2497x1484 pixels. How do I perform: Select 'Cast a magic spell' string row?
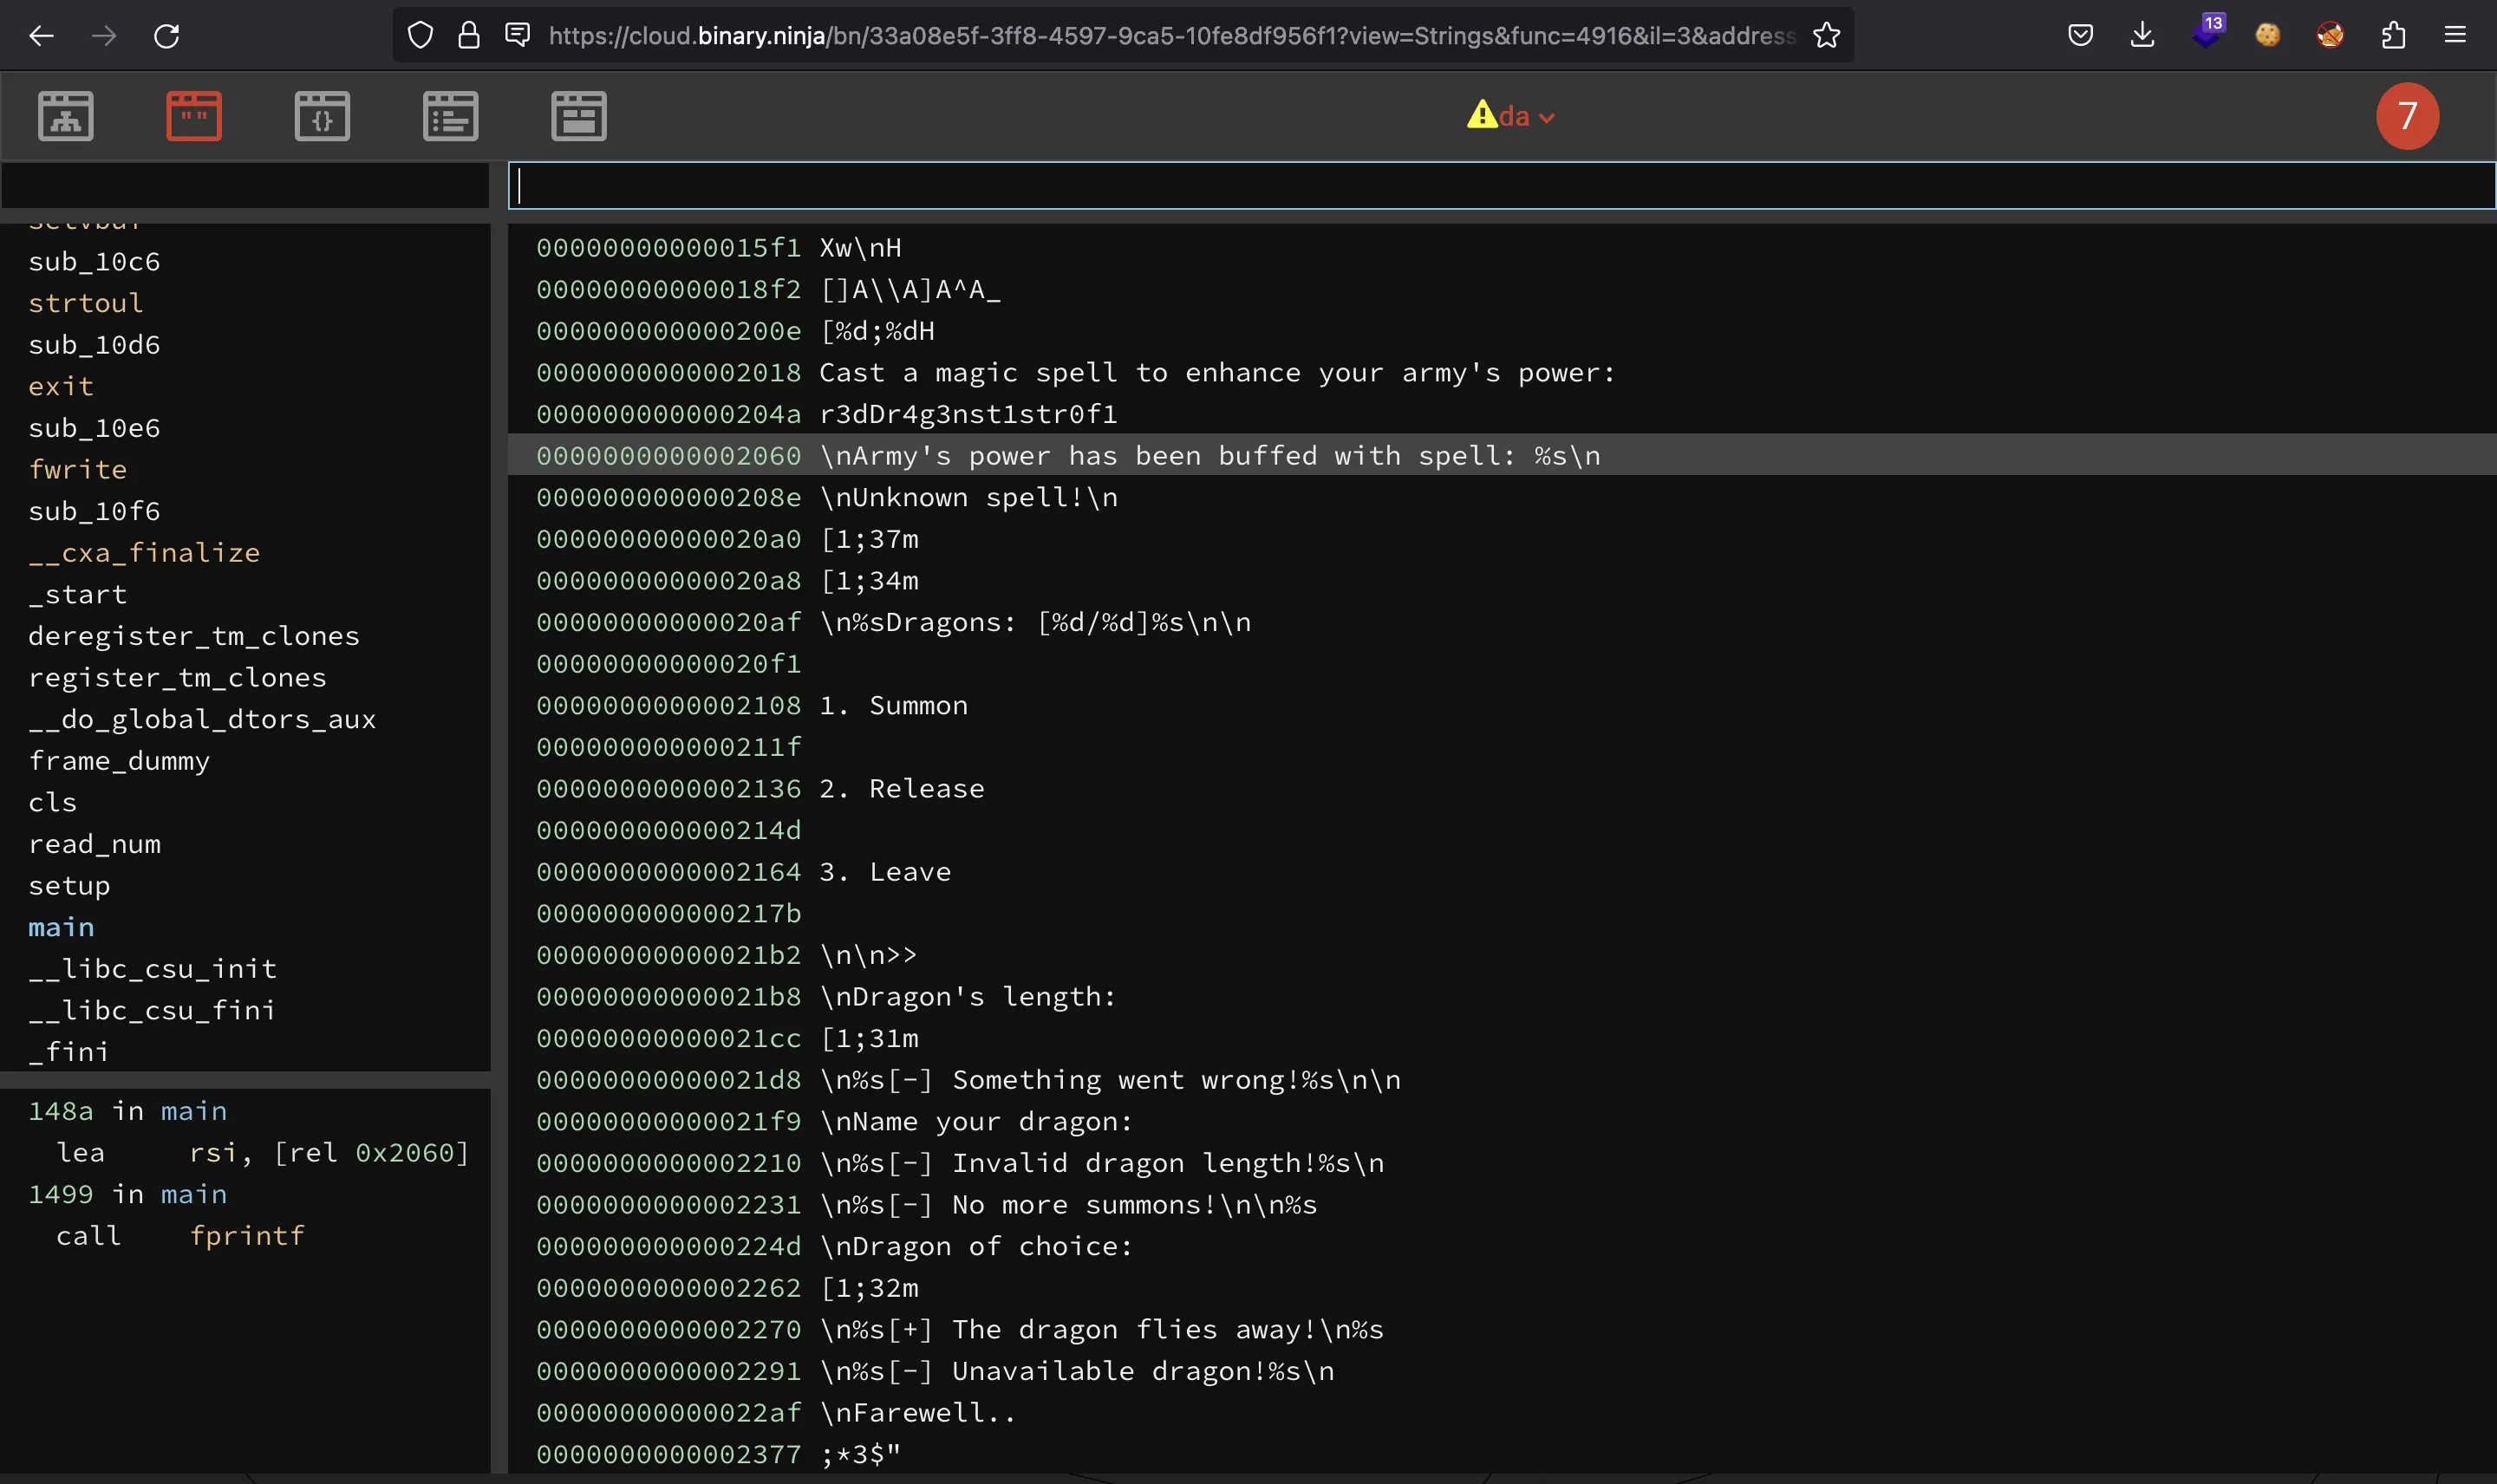pos(1501,372)
